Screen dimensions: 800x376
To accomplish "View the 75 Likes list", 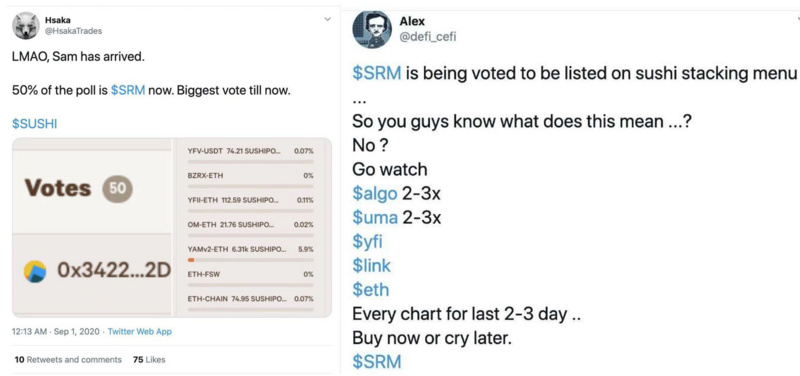I will (149, 360).
